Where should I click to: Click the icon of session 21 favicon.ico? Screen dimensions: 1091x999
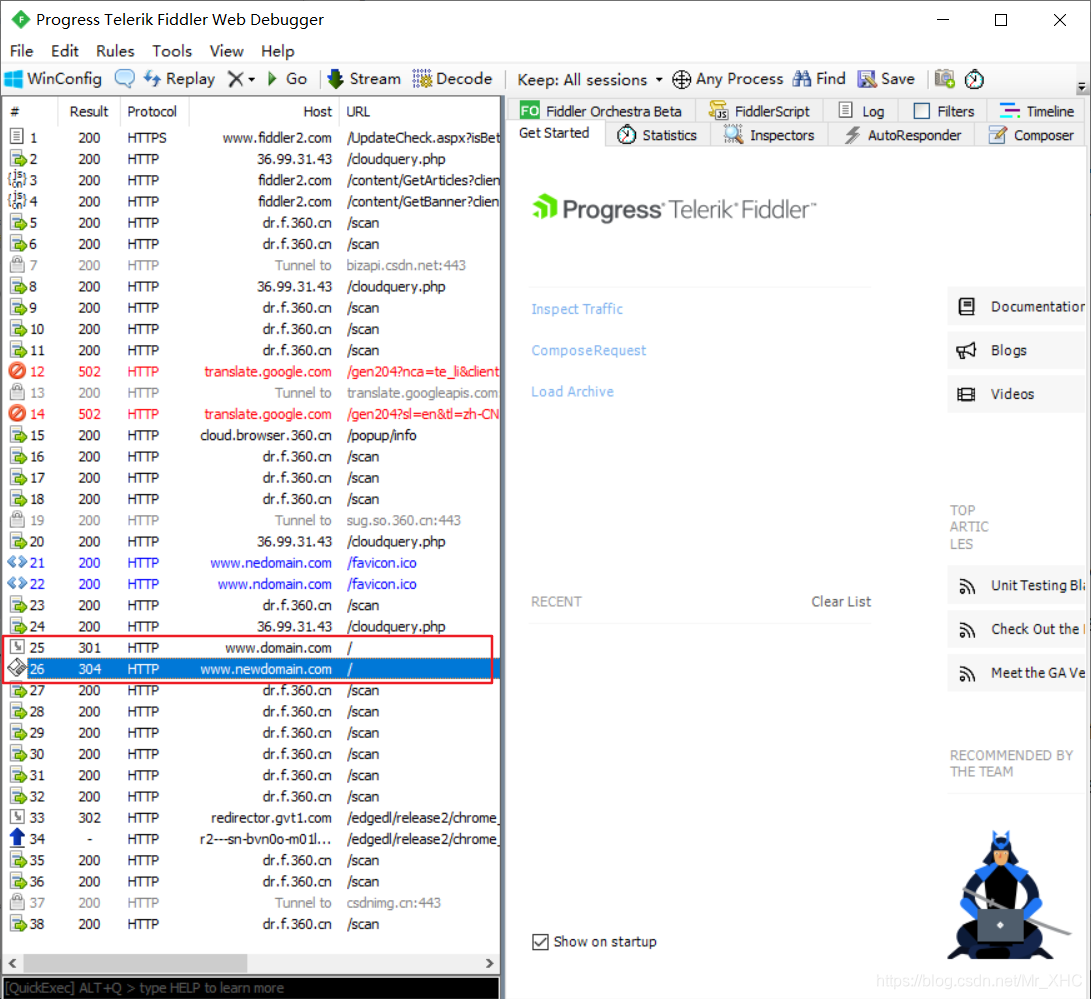tap(17, 561)
